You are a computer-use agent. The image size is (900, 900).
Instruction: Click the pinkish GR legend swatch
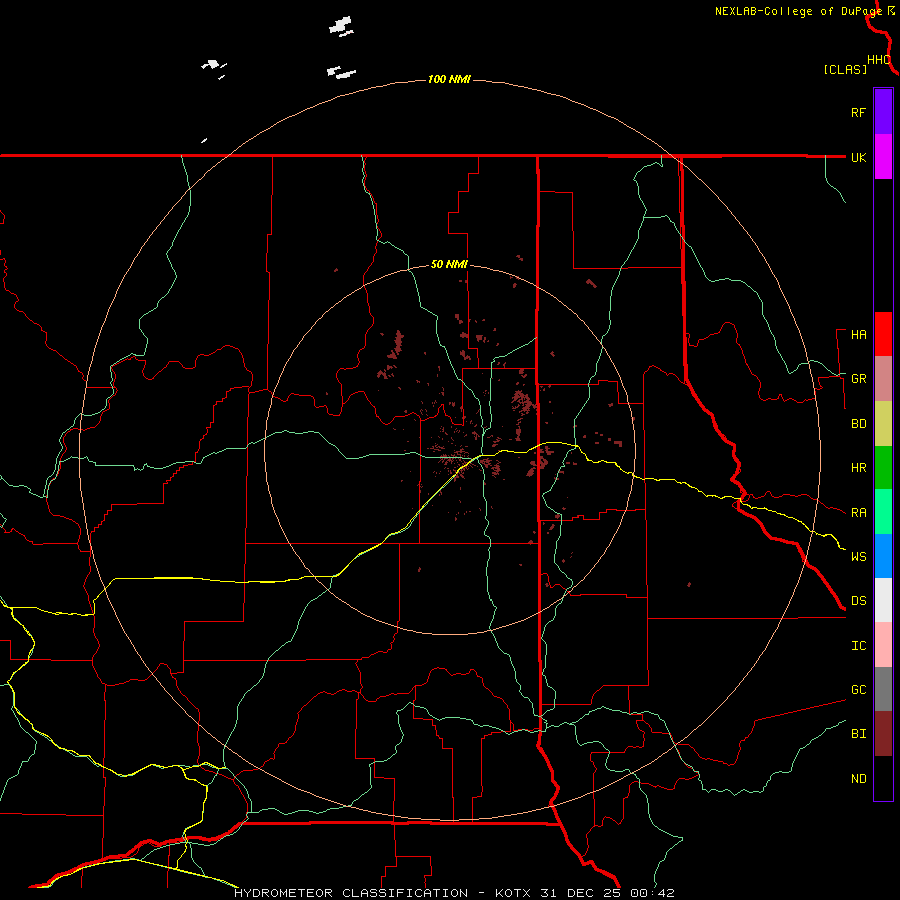pos(883,379)
